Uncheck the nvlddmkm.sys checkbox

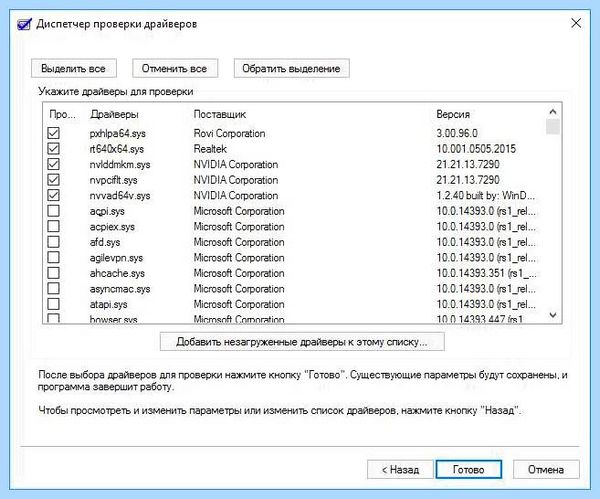pos(54,164)
